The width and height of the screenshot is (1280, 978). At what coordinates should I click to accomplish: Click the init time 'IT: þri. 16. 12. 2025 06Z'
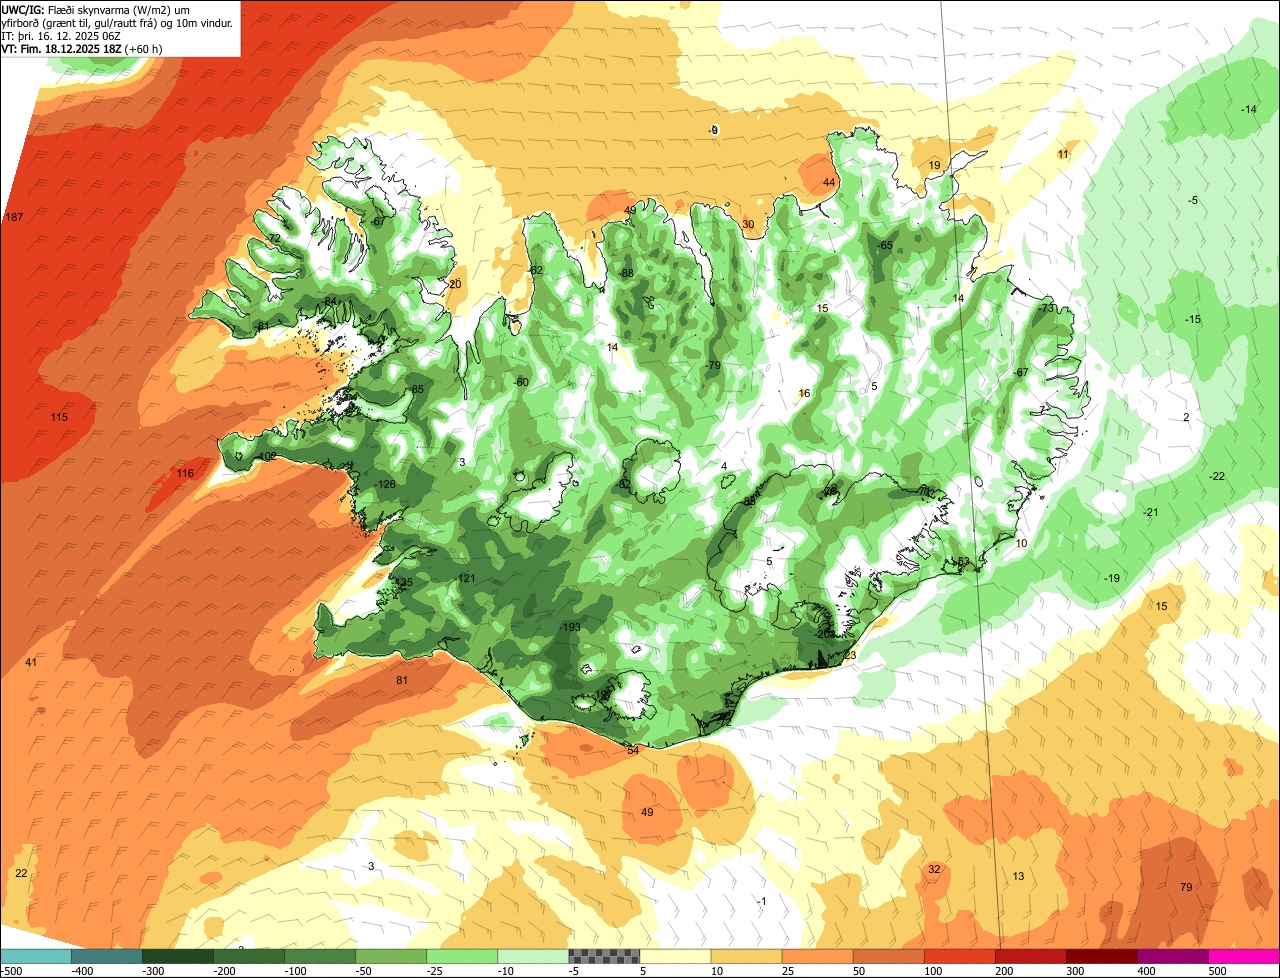tap(61, 35)
